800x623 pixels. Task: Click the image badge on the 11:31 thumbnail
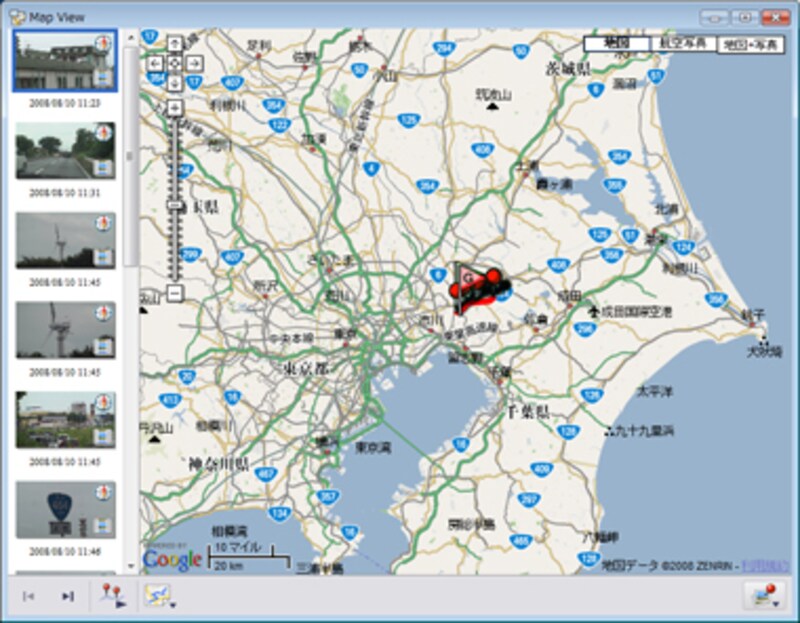click(x=103, y=168)
